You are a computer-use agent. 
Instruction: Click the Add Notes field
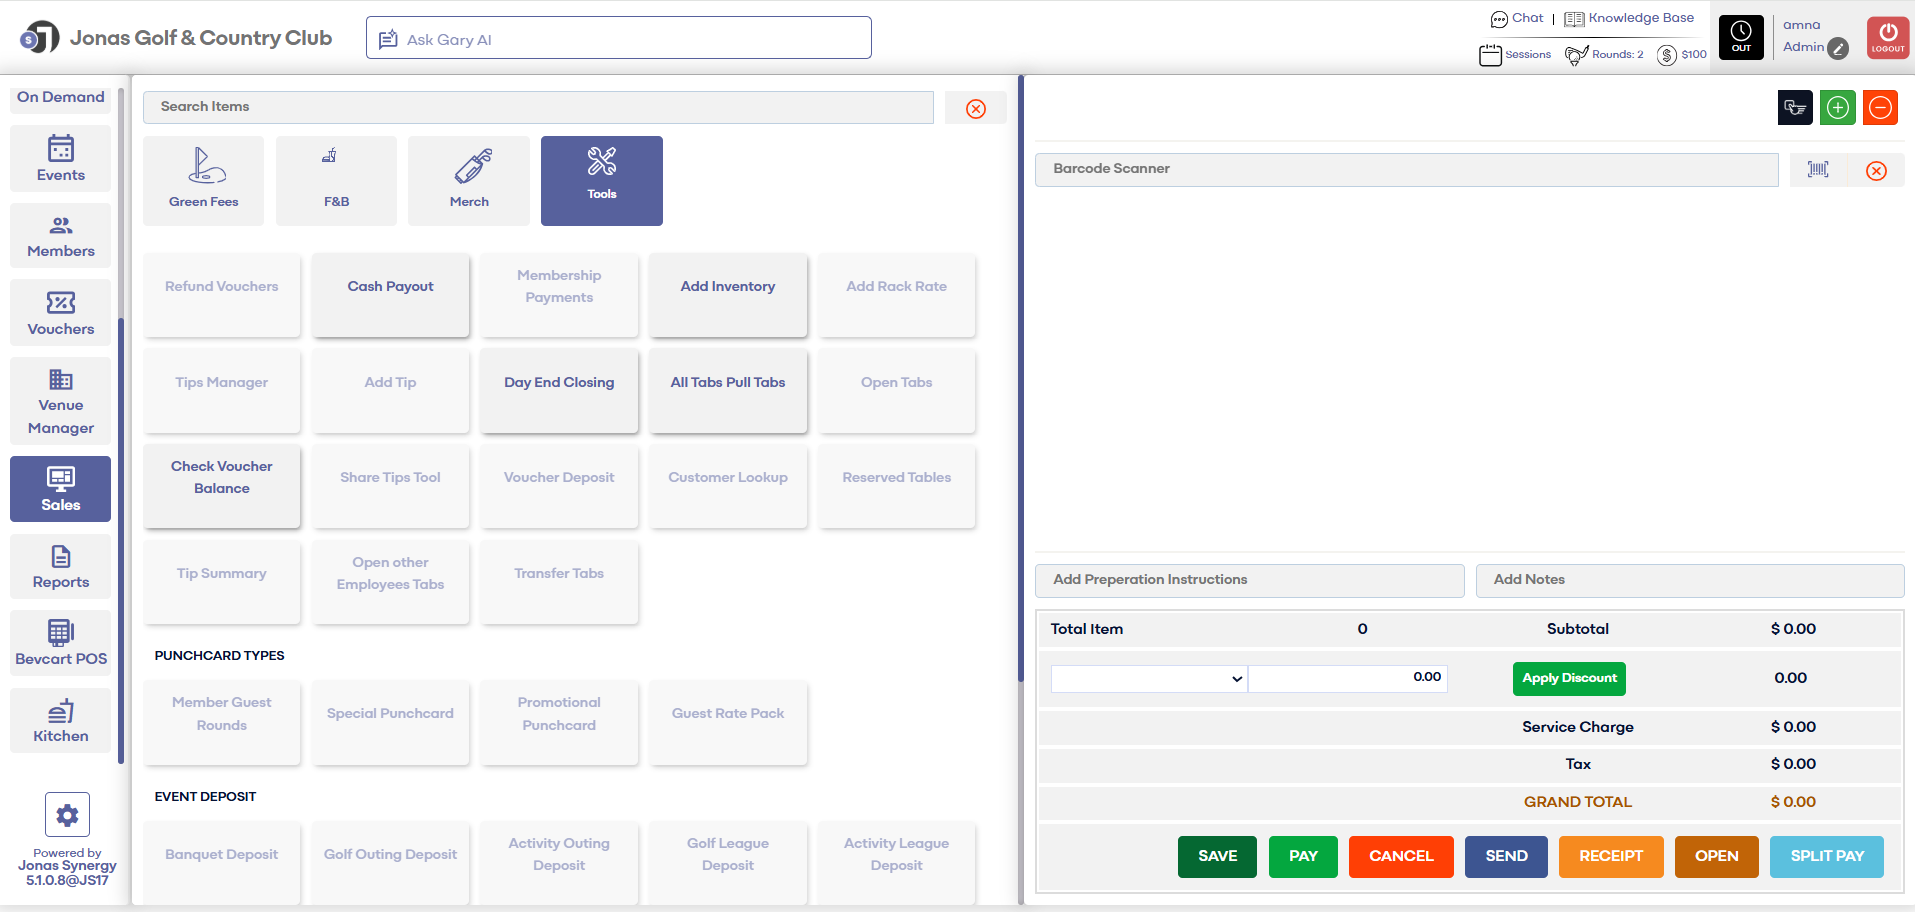coord(1690,580)
